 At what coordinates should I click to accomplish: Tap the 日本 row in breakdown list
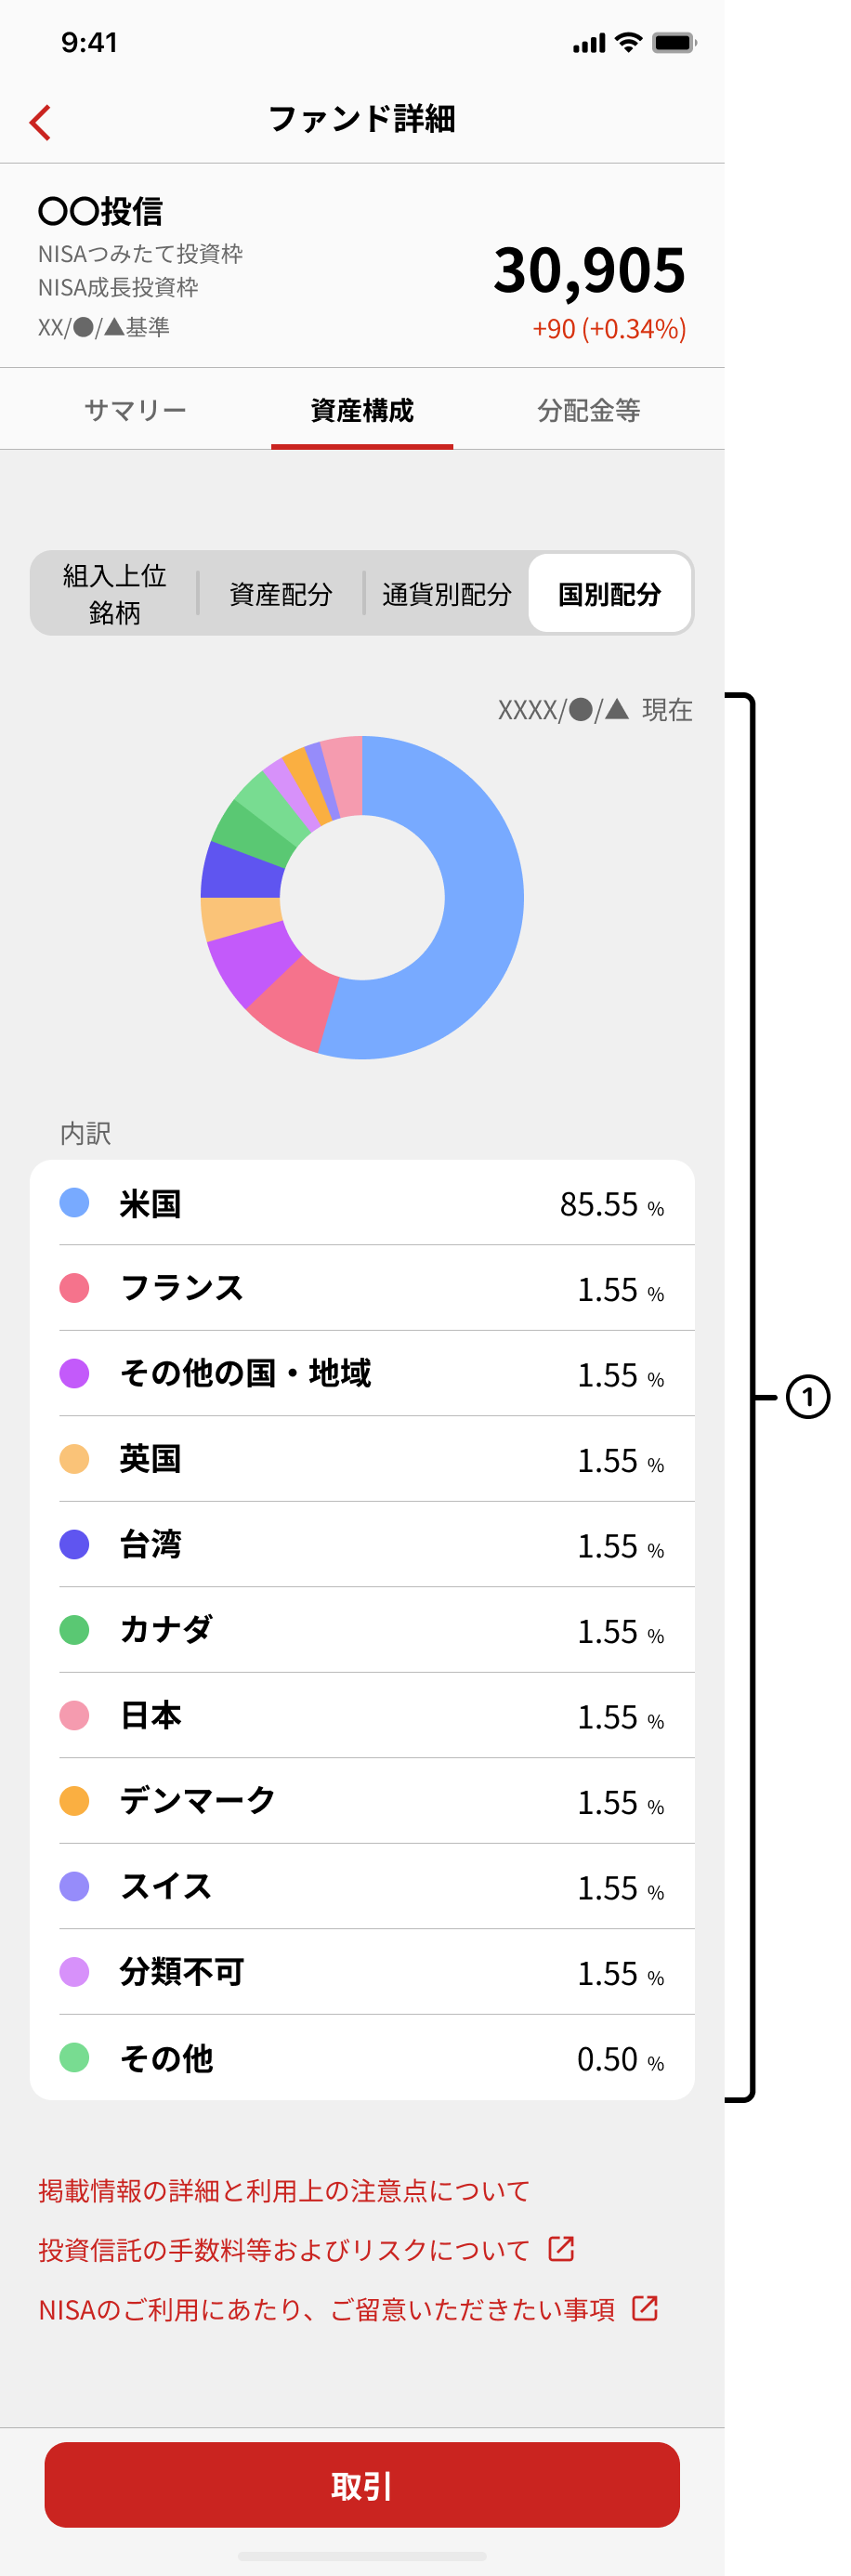[362, 1715]
